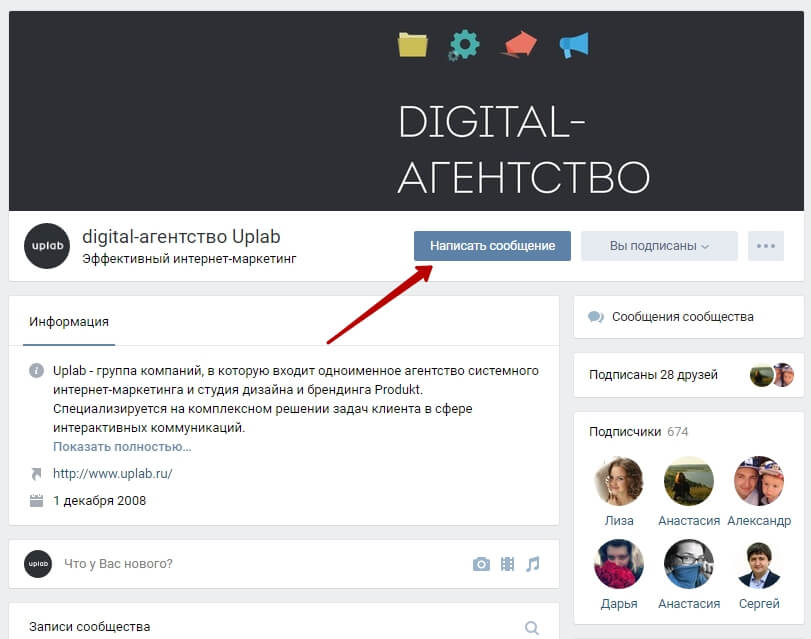811x639 pixels.
Task: Click in the 'Что у Вас нового?' field
Action: coord(118,564)
